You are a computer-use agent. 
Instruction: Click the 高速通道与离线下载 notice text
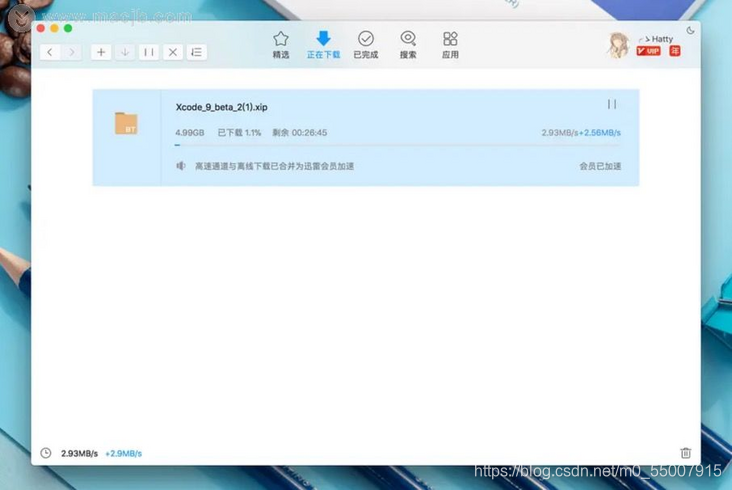click(274, 166)
